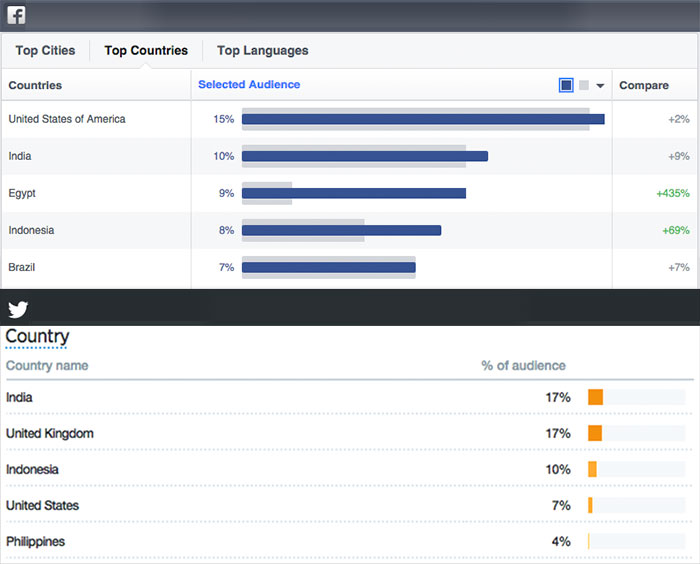This screenshot has height=564, width=700.
Task: Click the Facebook logo icon
Action: pyautogui.click(x=16, y=15)
